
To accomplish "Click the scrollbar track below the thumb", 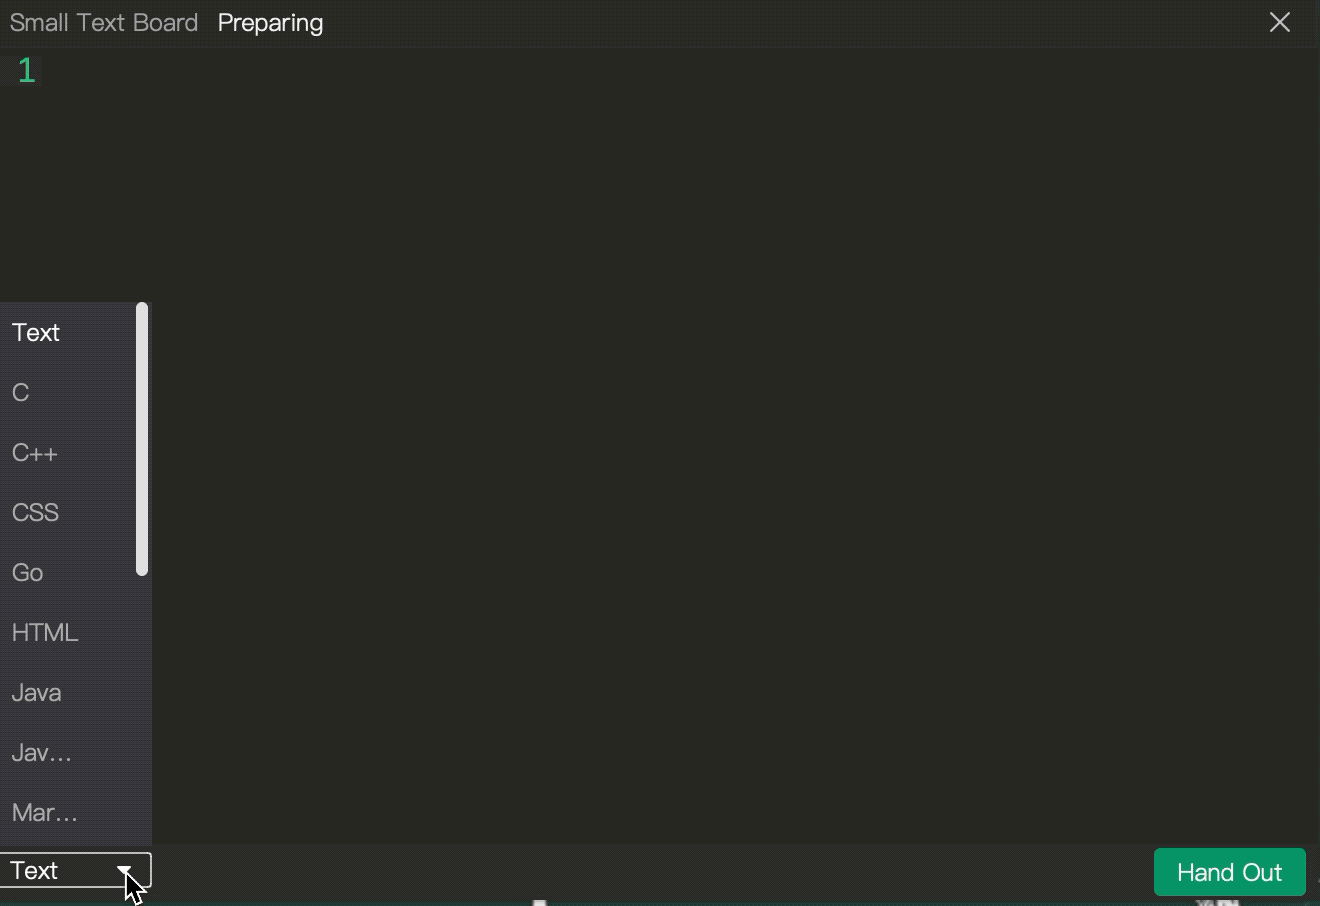I will click(142, 710).
